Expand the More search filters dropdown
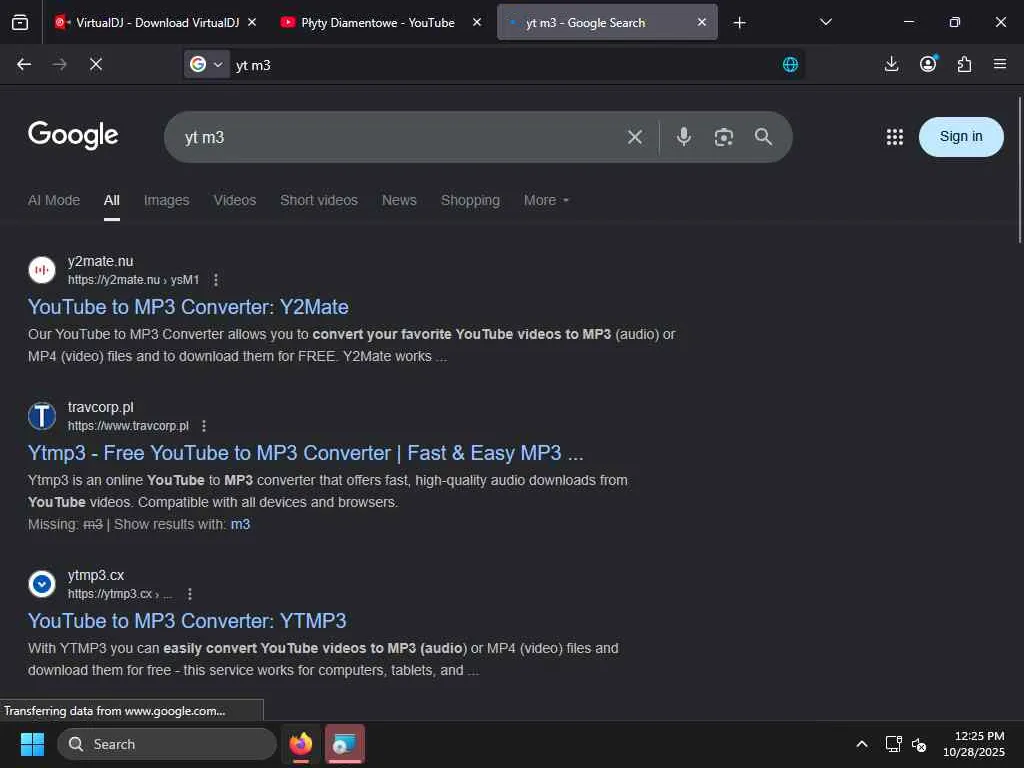Image resolution: width=1024 pixels, height=768 pixels. pyautogui.click(x=546, y=200)
